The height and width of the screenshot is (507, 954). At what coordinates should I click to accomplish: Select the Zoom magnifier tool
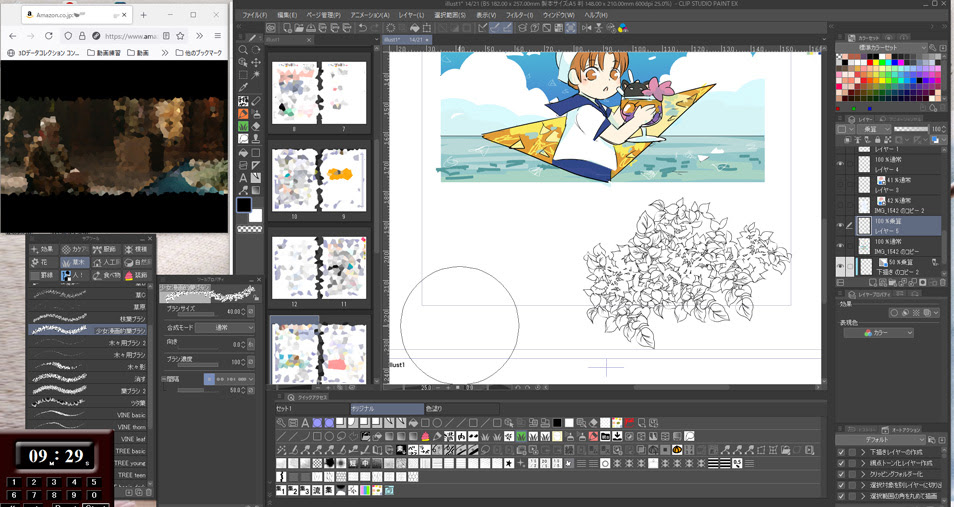[243, 50]
